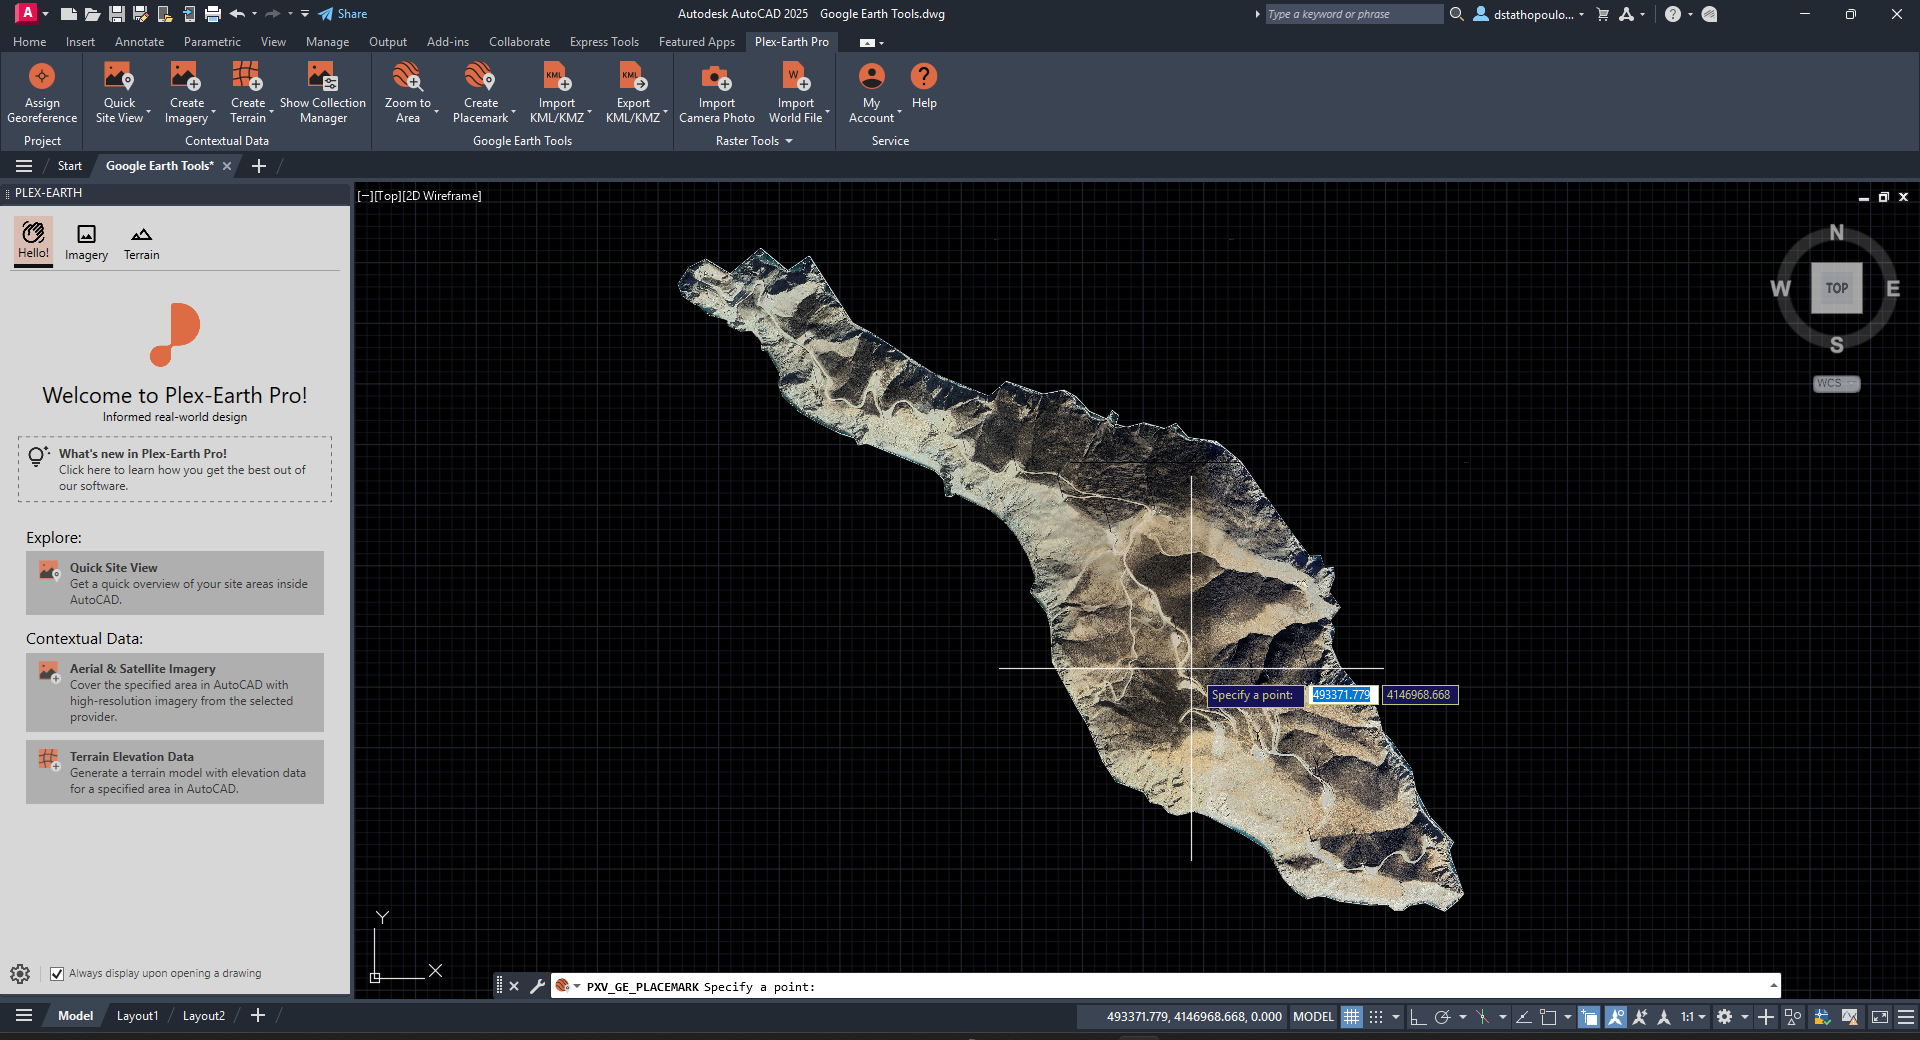This screenshot has height=1040, width=1920.
Task: Toggle ortho mode in the status bar
Action: click(x=1418, y=1017)
